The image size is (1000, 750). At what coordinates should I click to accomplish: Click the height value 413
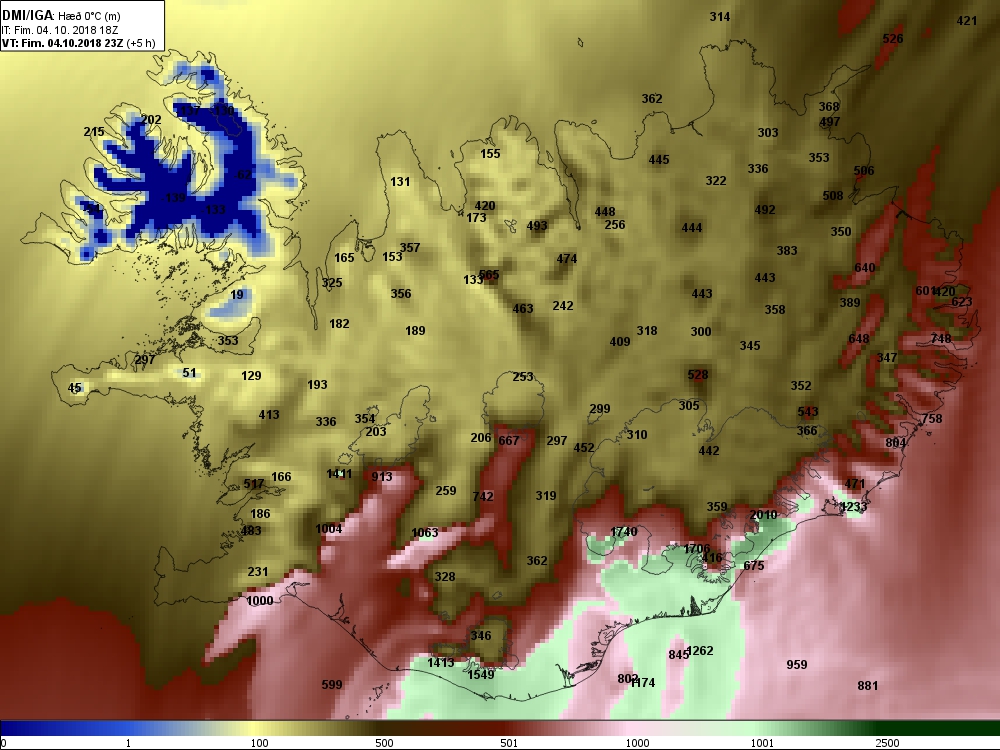[x=269, y=415]
